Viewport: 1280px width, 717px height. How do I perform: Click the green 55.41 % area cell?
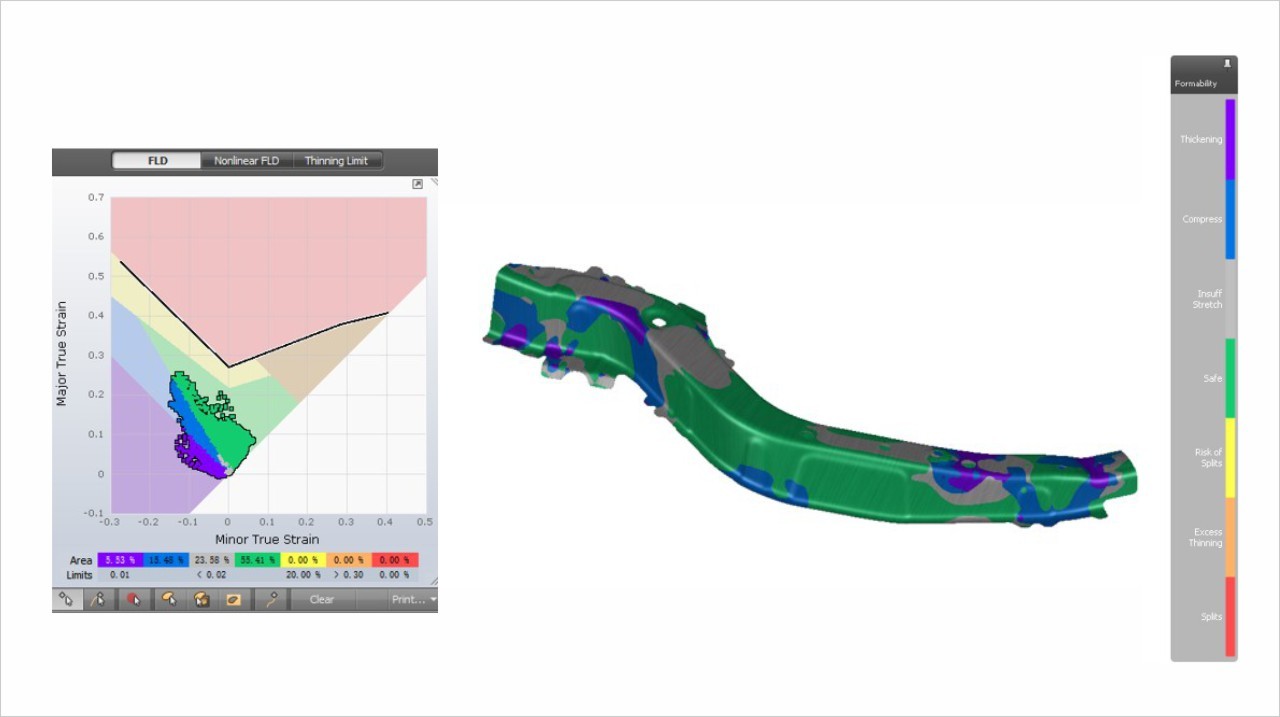pyautogui.click(x=257, y=560)
